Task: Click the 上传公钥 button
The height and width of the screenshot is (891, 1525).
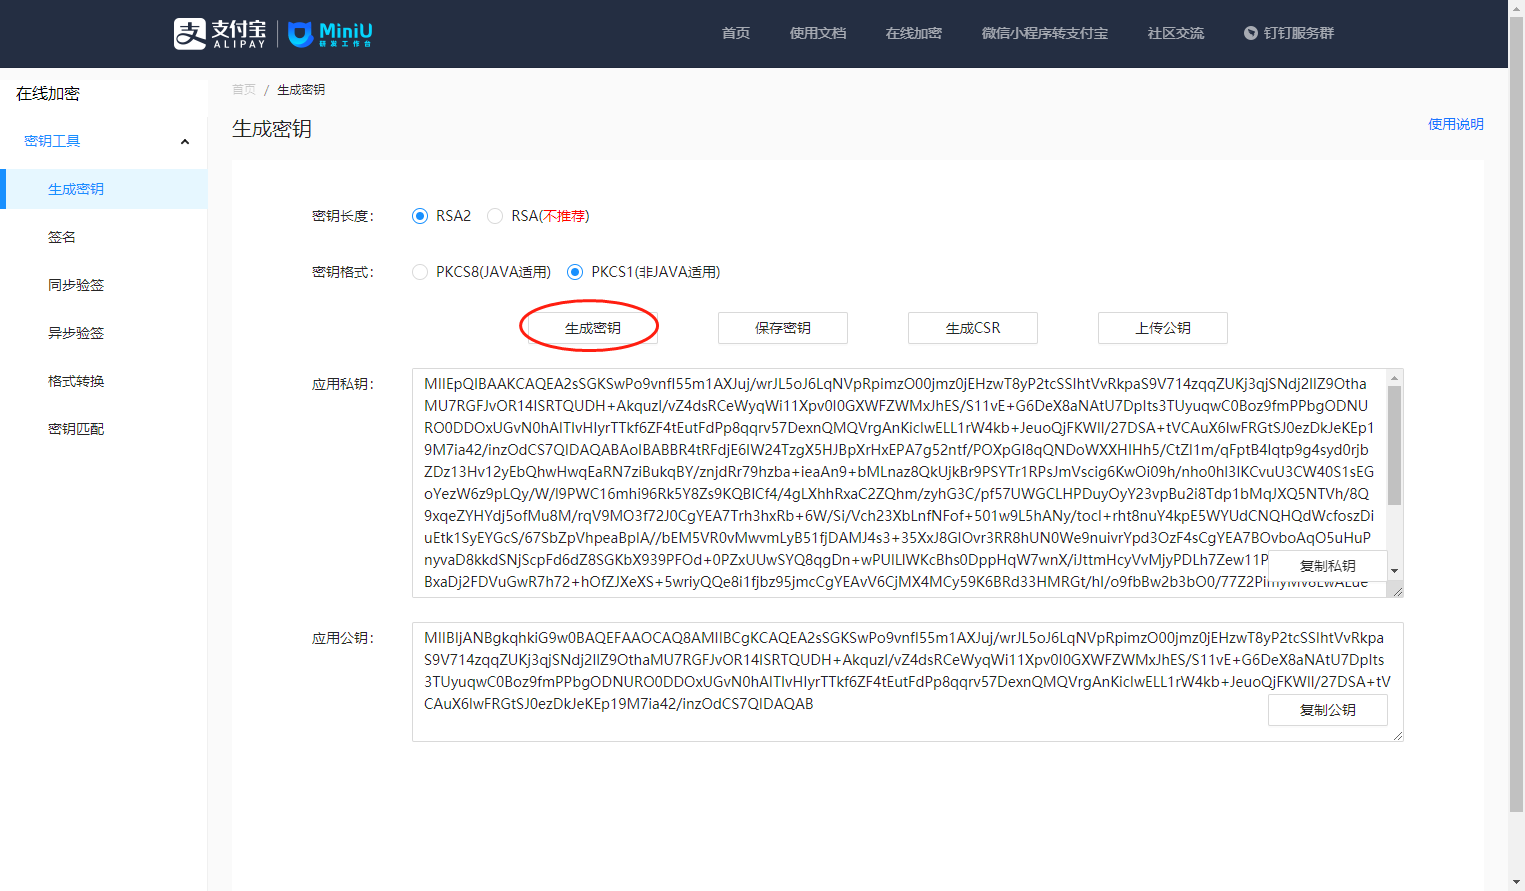Action: click(x=1162, y=328)
